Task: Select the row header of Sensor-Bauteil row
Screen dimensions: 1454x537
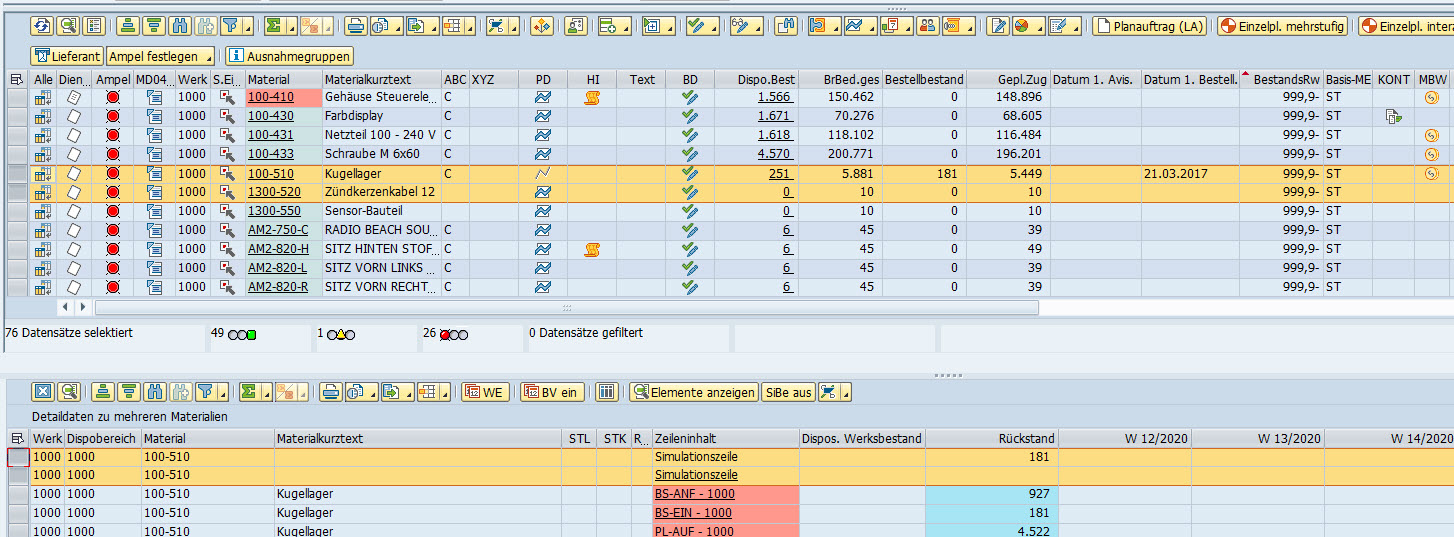Action: coord(17,212)
